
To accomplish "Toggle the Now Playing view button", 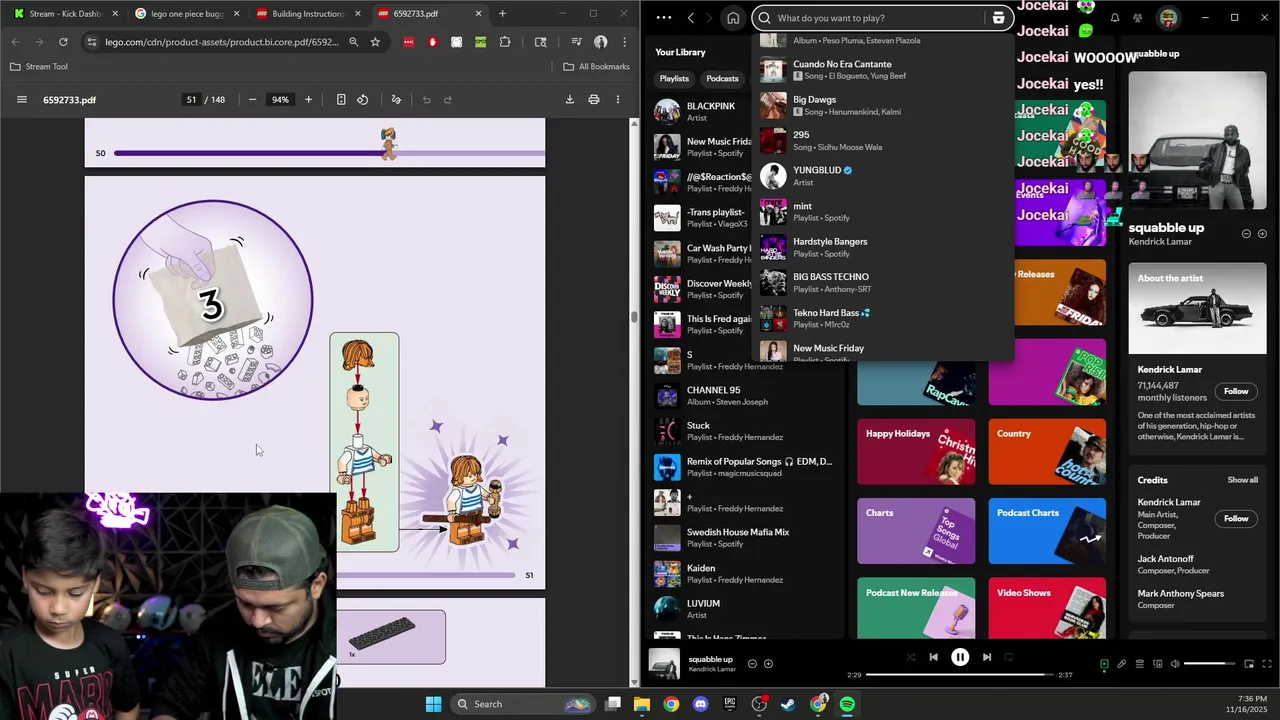I will point(1104,664).
